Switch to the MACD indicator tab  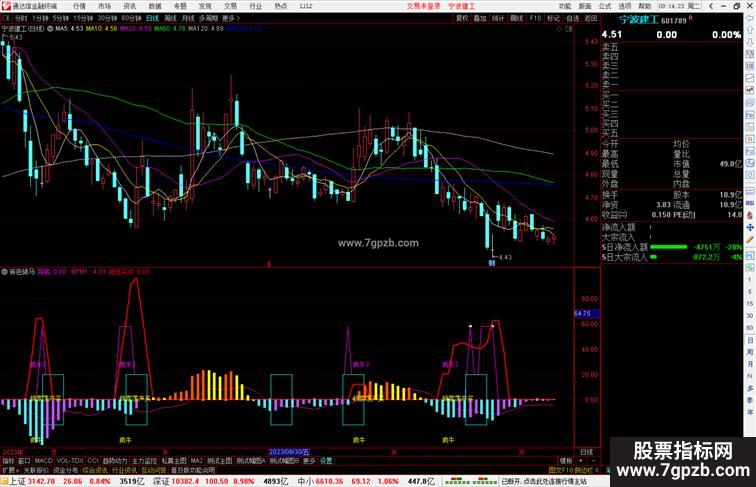click(43, 461)
